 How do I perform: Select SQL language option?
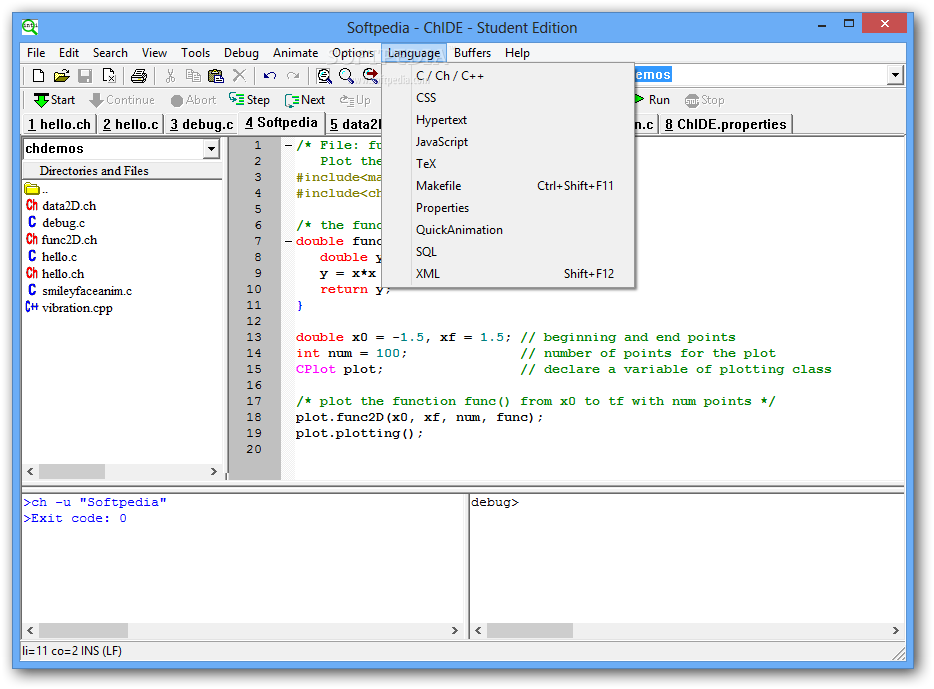coord(508,252)
